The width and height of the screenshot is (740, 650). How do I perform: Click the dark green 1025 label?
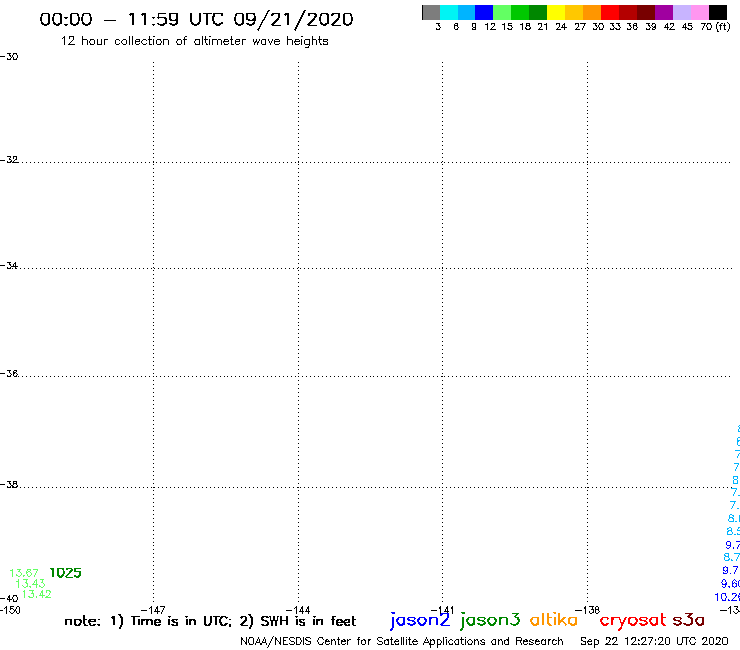click(66, 573)
